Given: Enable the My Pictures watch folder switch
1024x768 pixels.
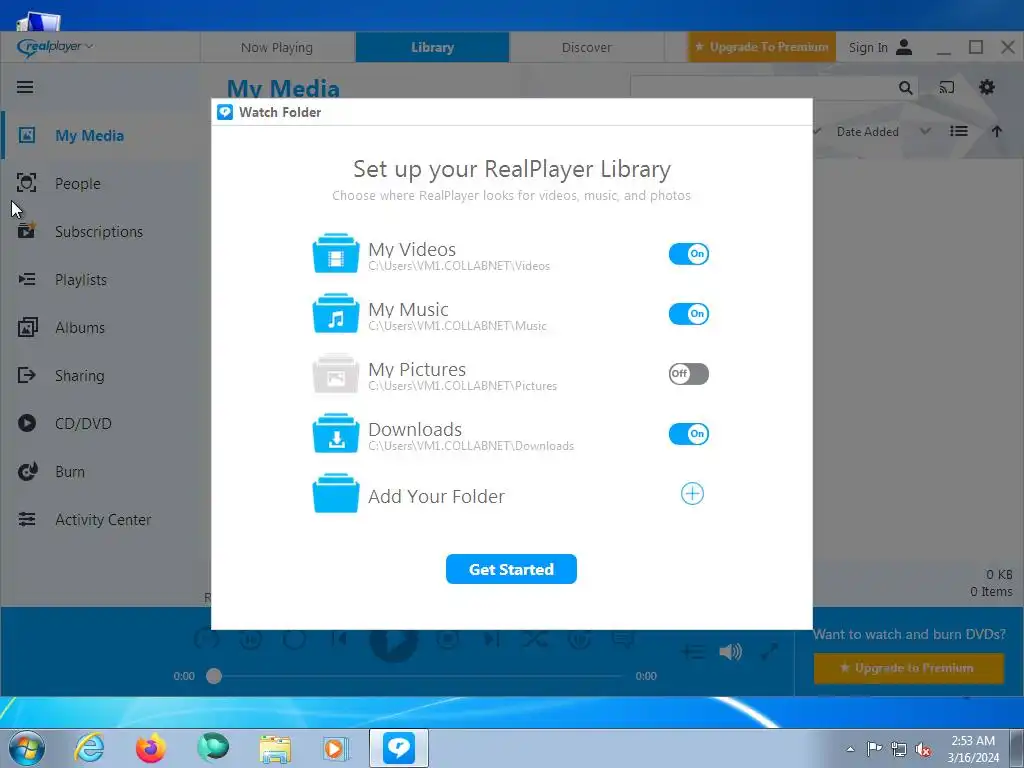Looking at the screenshot, I should pos(688,374).
